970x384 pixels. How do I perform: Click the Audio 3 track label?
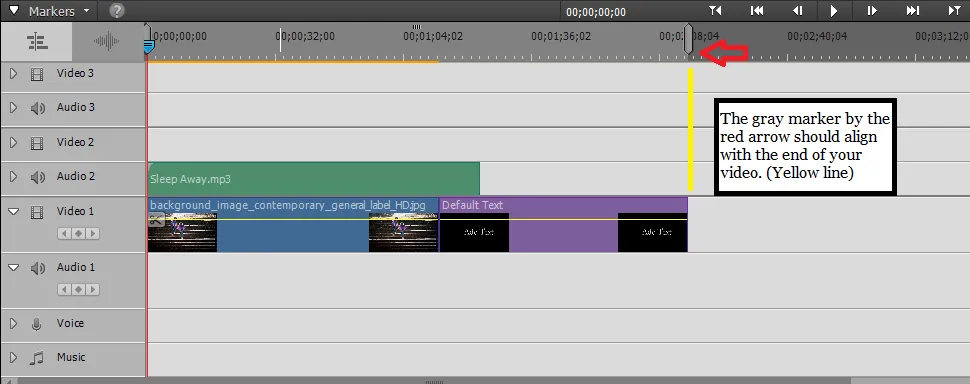[76, 108]
